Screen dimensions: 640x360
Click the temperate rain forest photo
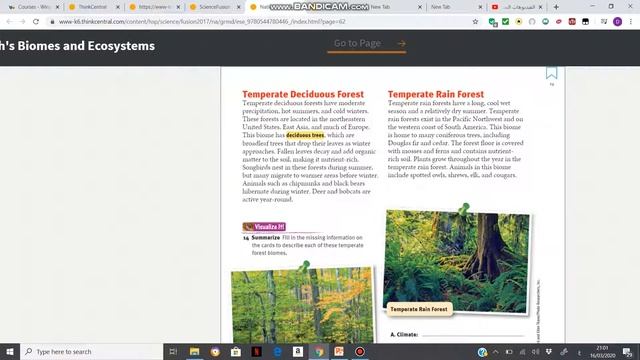coord(456,261)
